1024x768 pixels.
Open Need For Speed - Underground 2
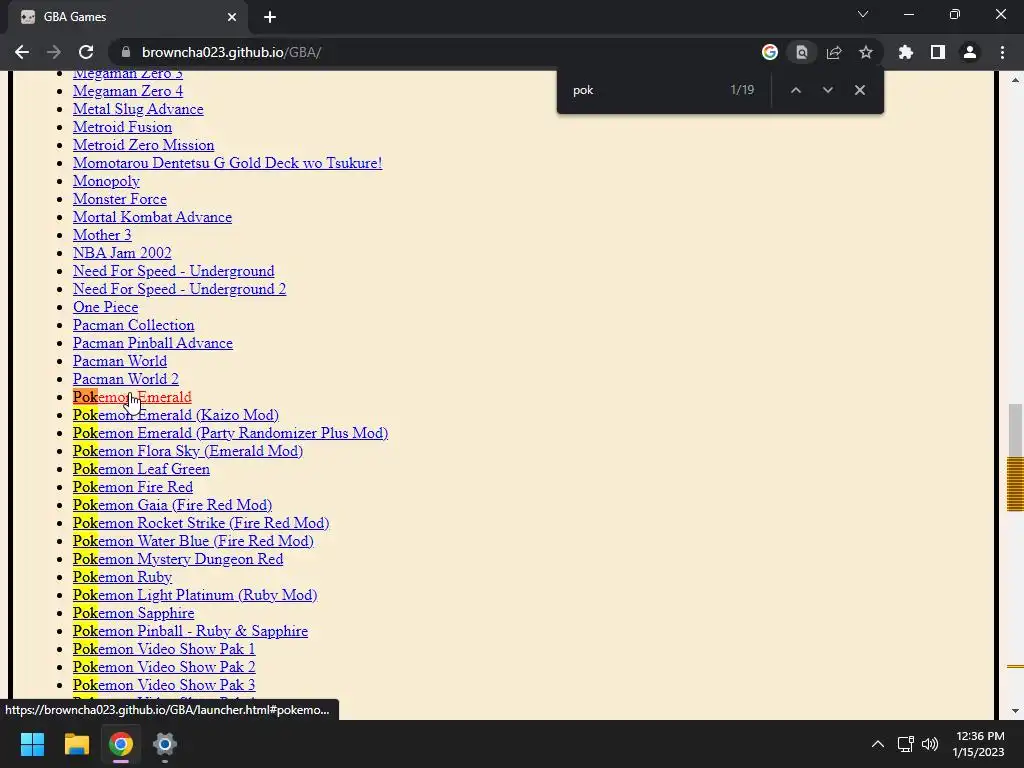click(x=179, y=289)
